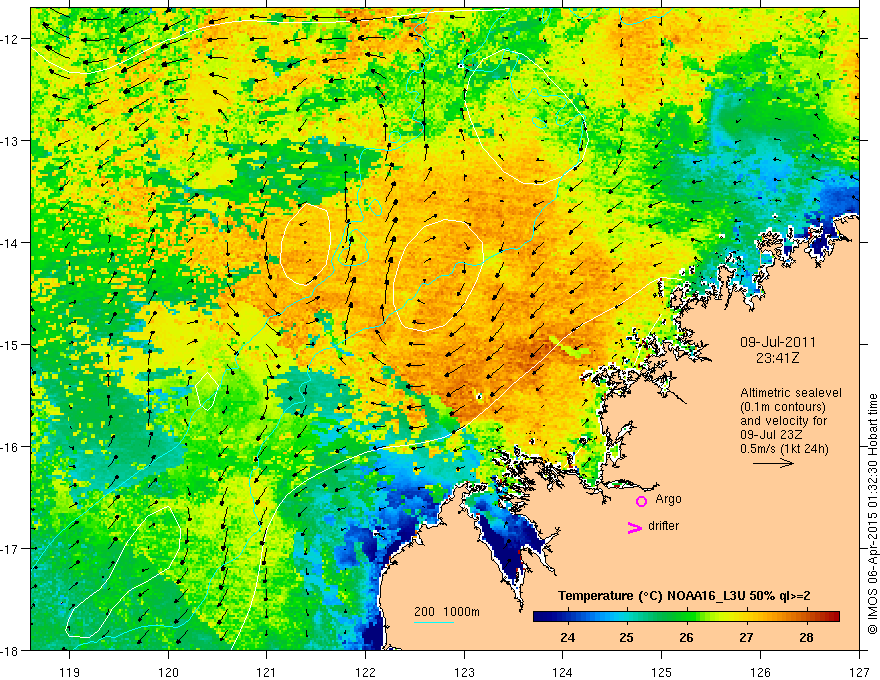Click the 'Altimetric sealevel' text line

pos(791,393)
